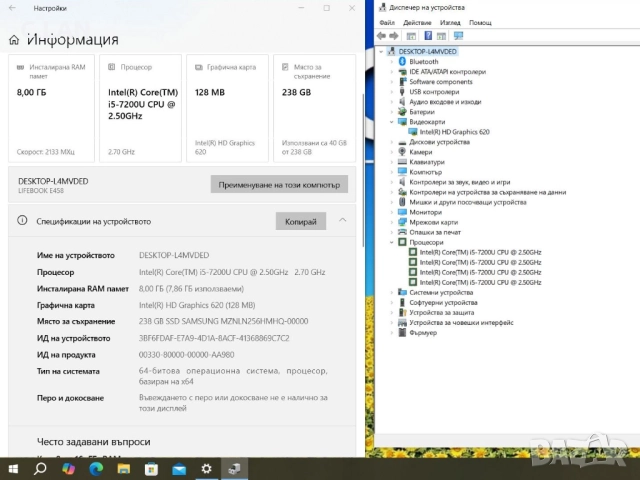
Task: Expand Мишки и други посочващи устройства
Action: (x=391, y=202)
